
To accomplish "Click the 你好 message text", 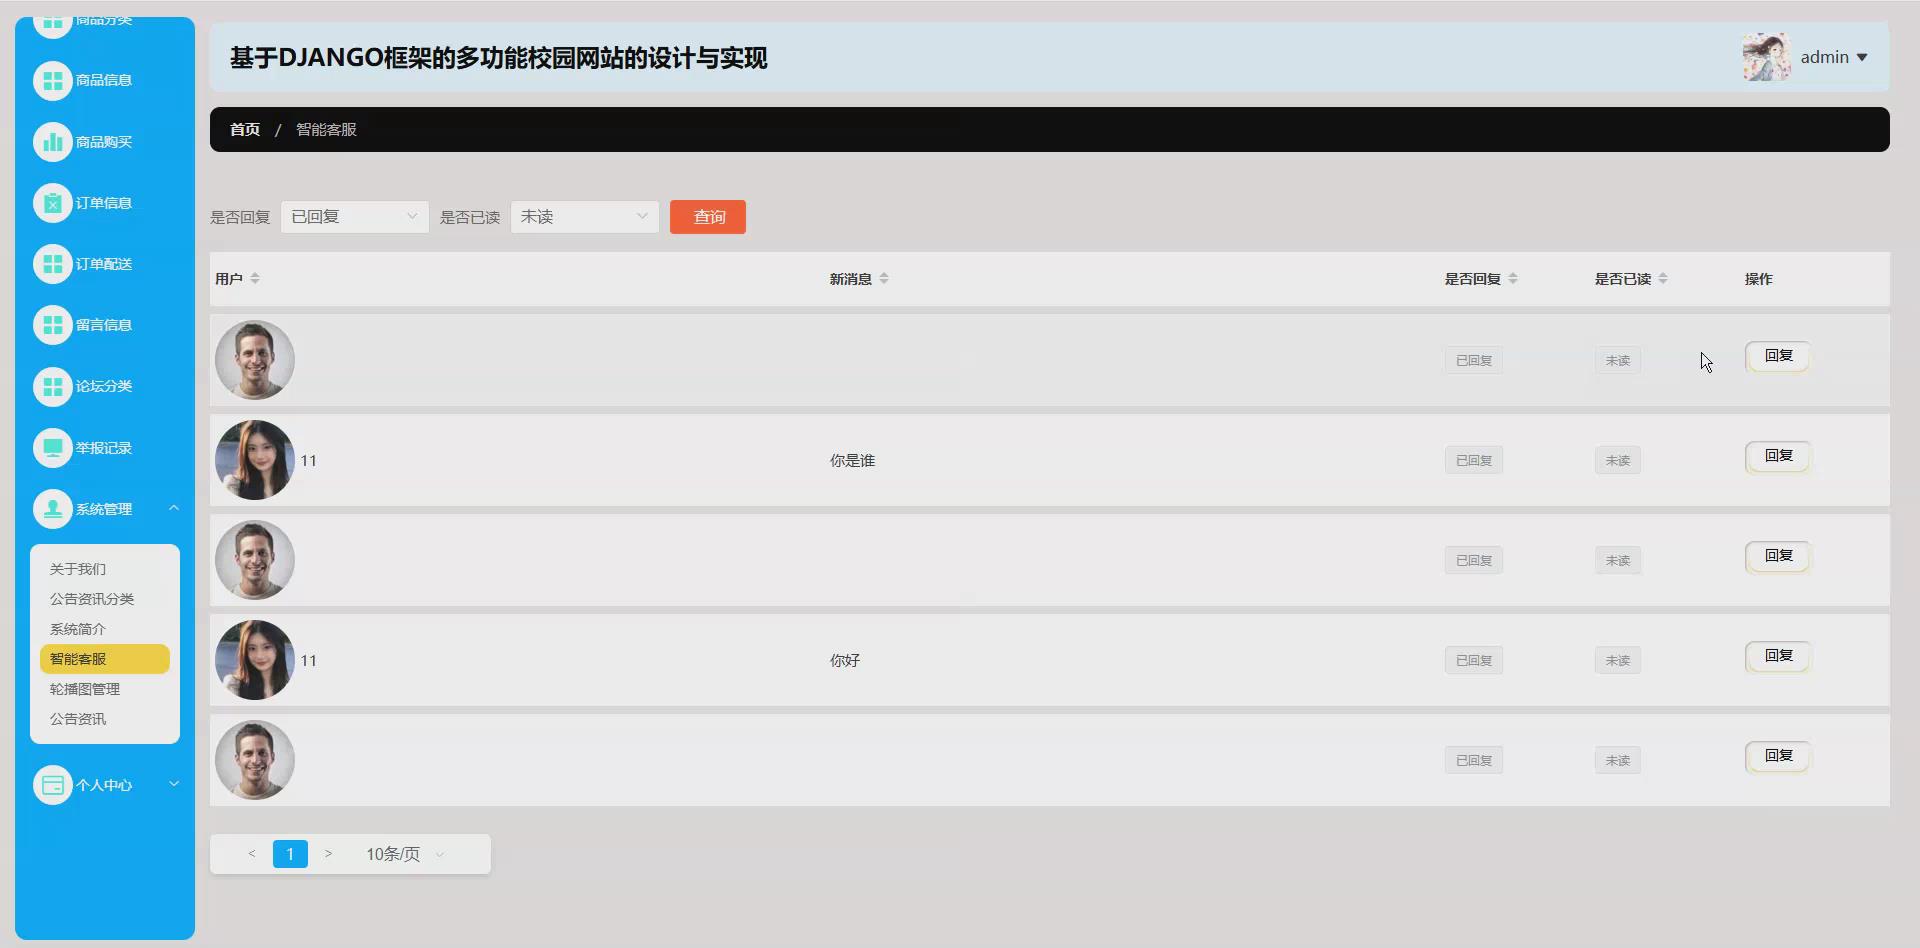I will [x=845, y=661].
